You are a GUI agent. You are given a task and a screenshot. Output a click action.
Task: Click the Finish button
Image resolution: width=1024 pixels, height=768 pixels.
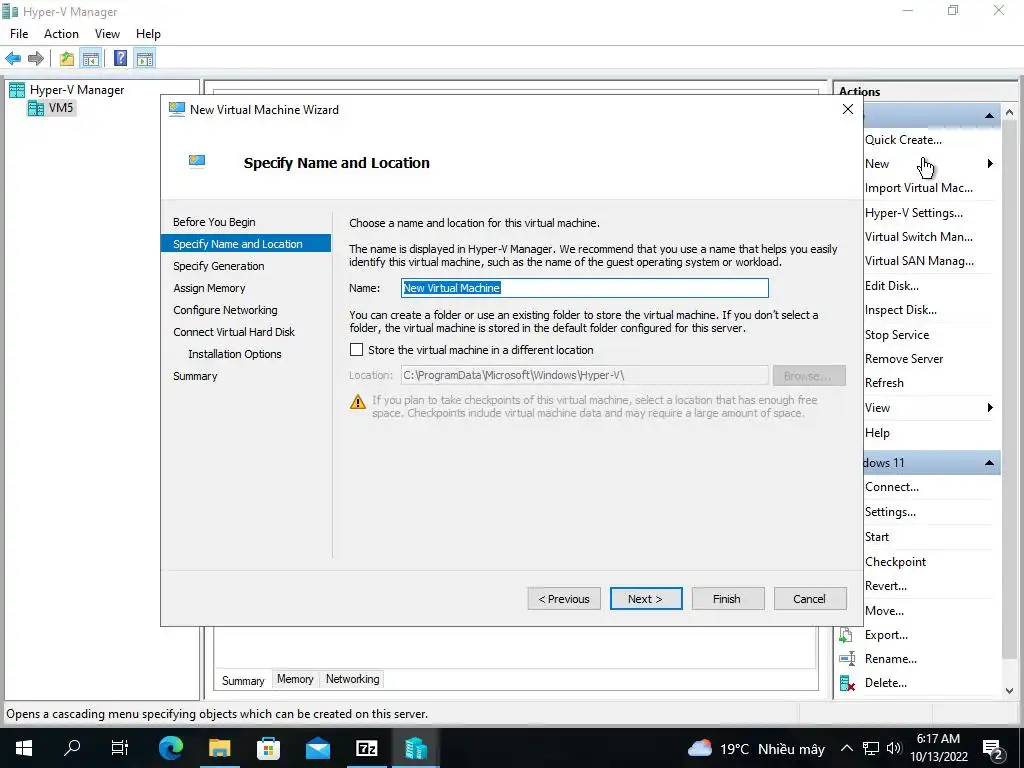pos(728,599)
